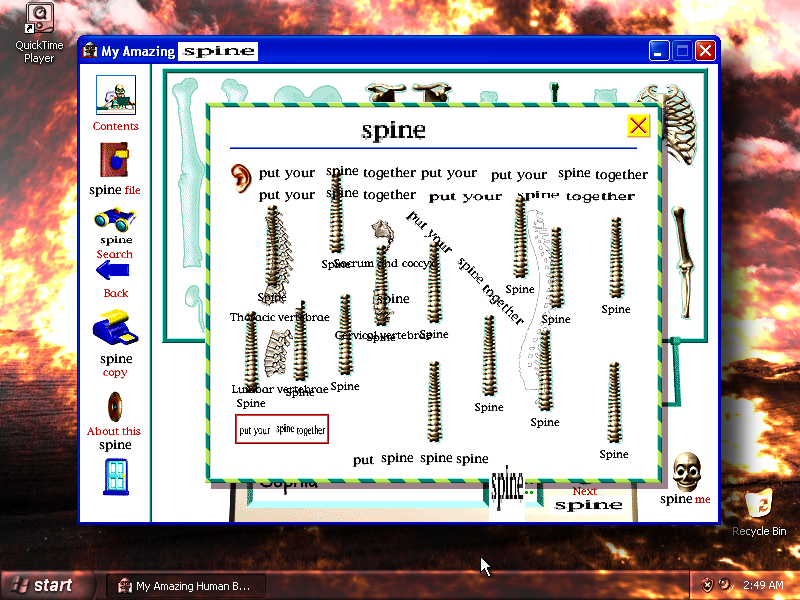Click the tall spine text under the popup
800x600 pixels.
pos(507,486)
